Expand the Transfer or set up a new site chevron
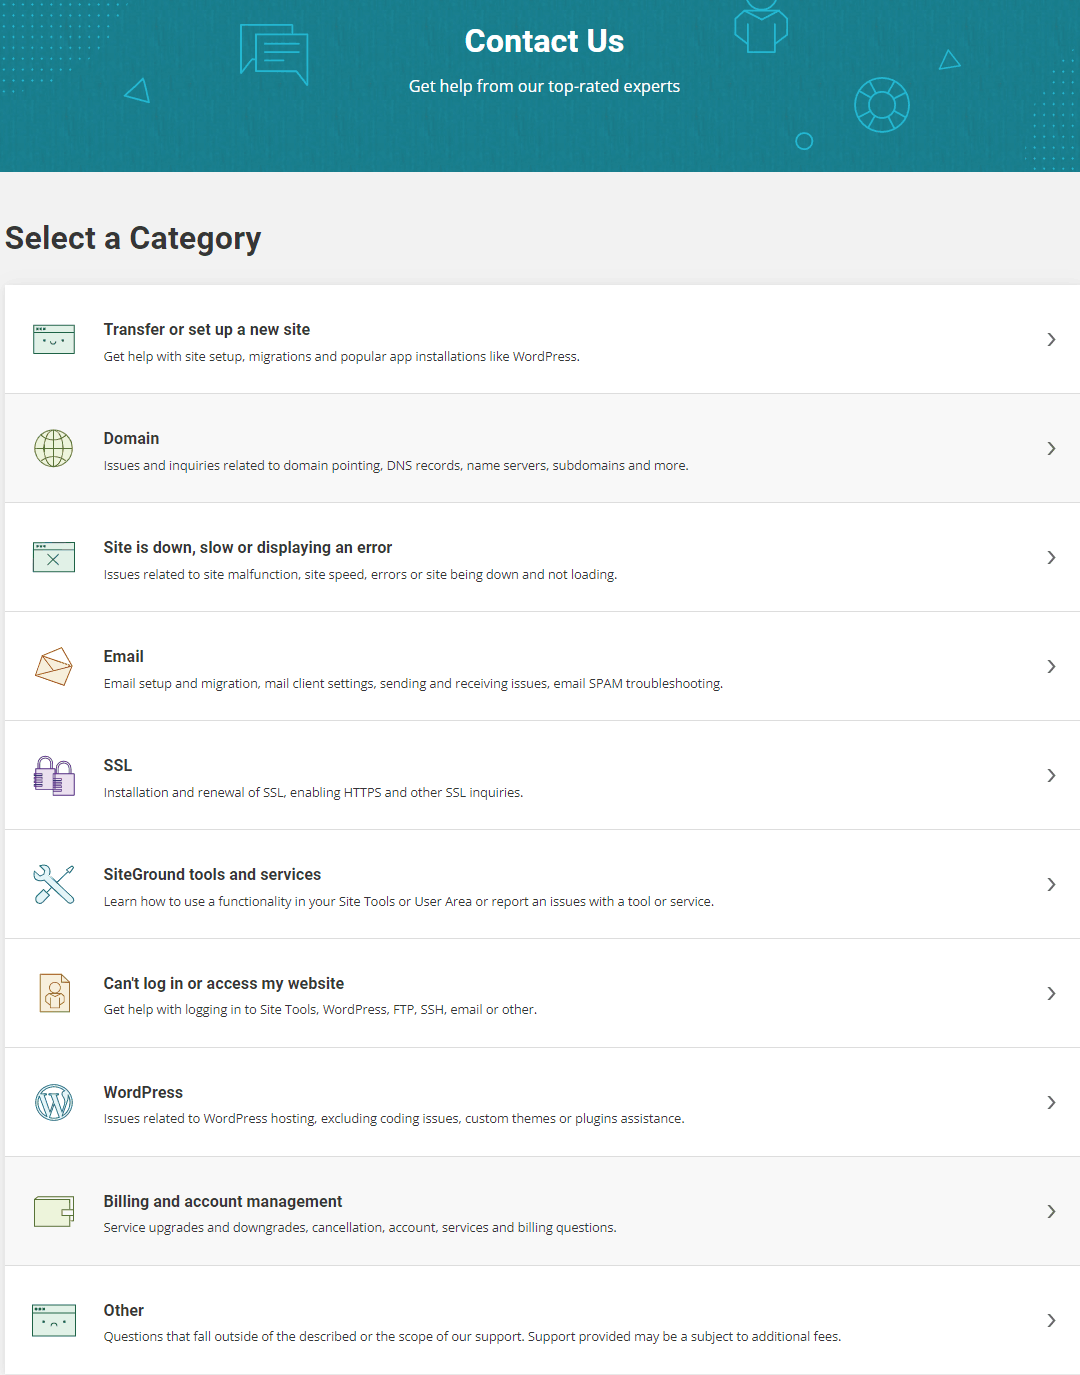This screenshot has height=1375, width=1080. coord(1051,339)
